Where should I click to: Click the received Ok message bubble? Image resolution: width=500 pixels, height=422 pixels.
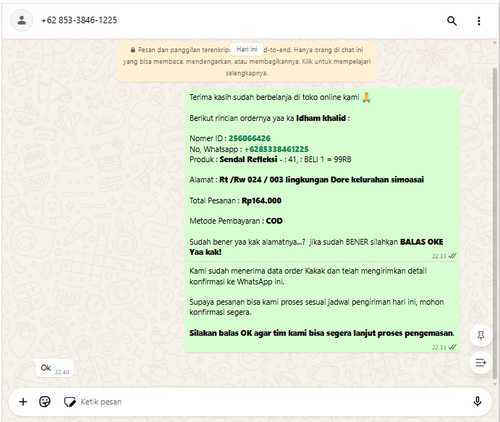[55, 368]
